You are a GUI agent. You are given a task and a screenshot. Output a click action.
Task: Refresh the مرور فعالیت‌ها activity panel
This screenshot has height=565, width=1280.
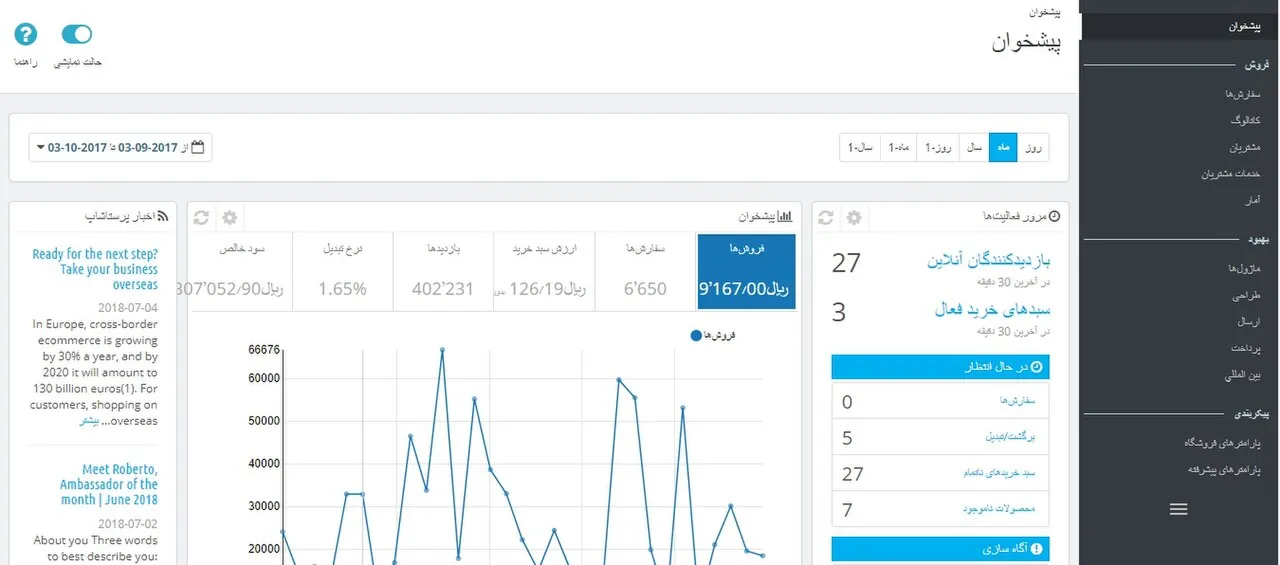826,217
